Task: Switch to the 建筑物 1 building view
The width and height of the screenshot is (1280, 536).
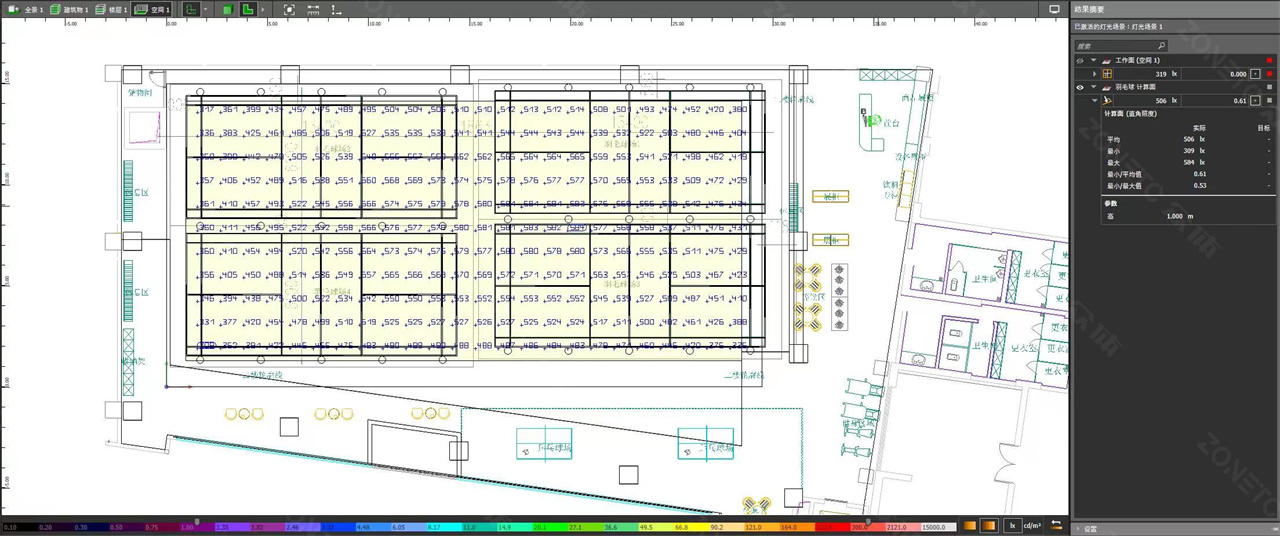Action: tap(69, 9)
